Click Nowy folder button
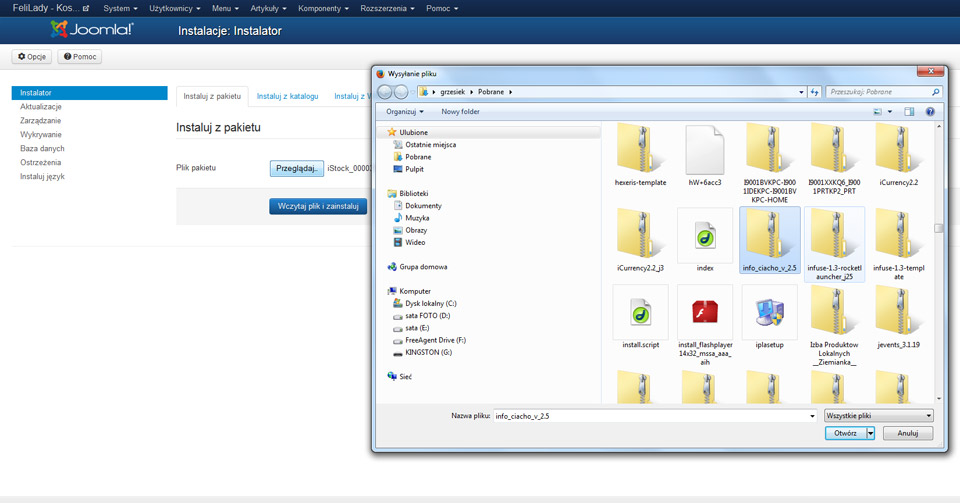Image resolution: width=960 pixels, height=503 pixels. pyautogui.click(x=460, y=111)
